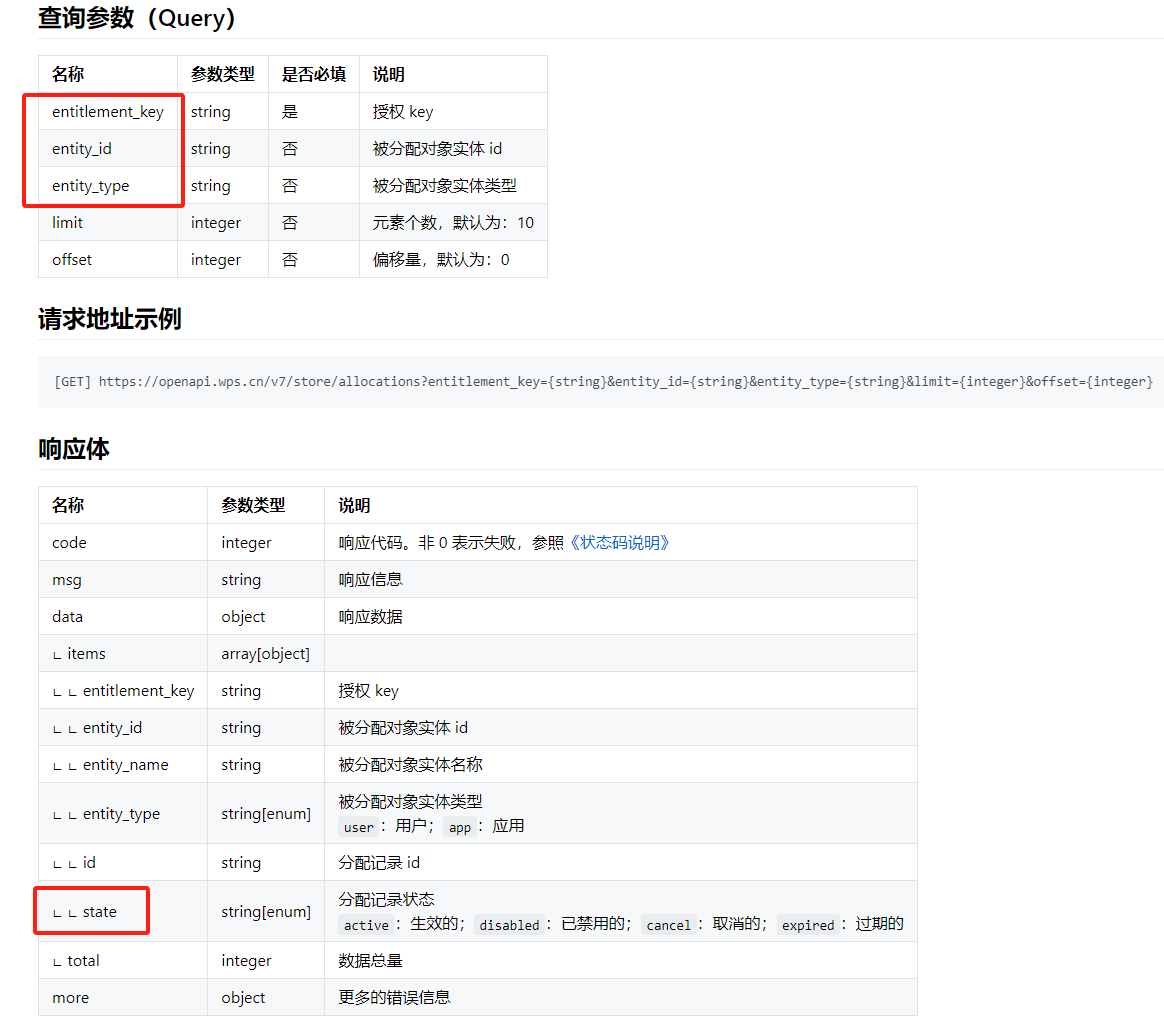The height and width of the screenshot is (1031, 1164).
Task: Click the 是否必填 column header
Action: [314, 75]
